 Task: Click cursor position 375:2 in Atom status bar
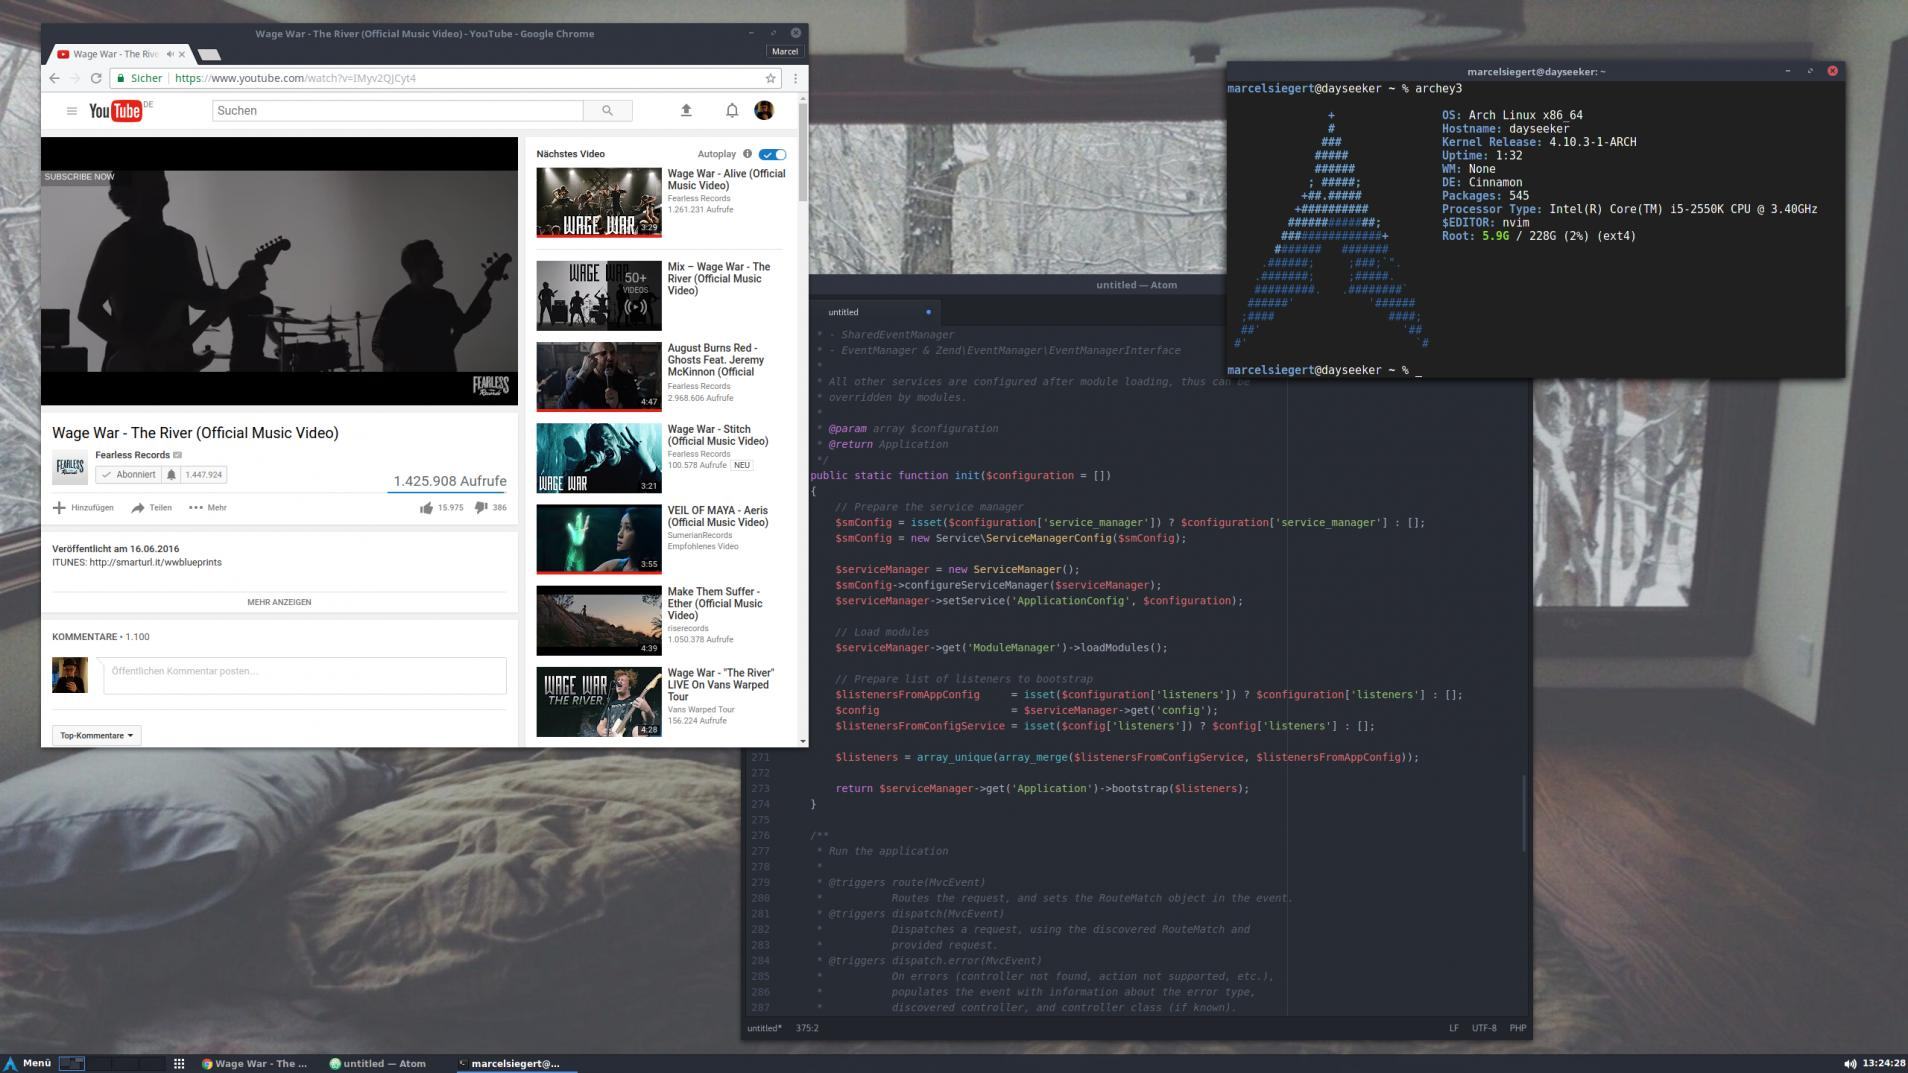807,1028
